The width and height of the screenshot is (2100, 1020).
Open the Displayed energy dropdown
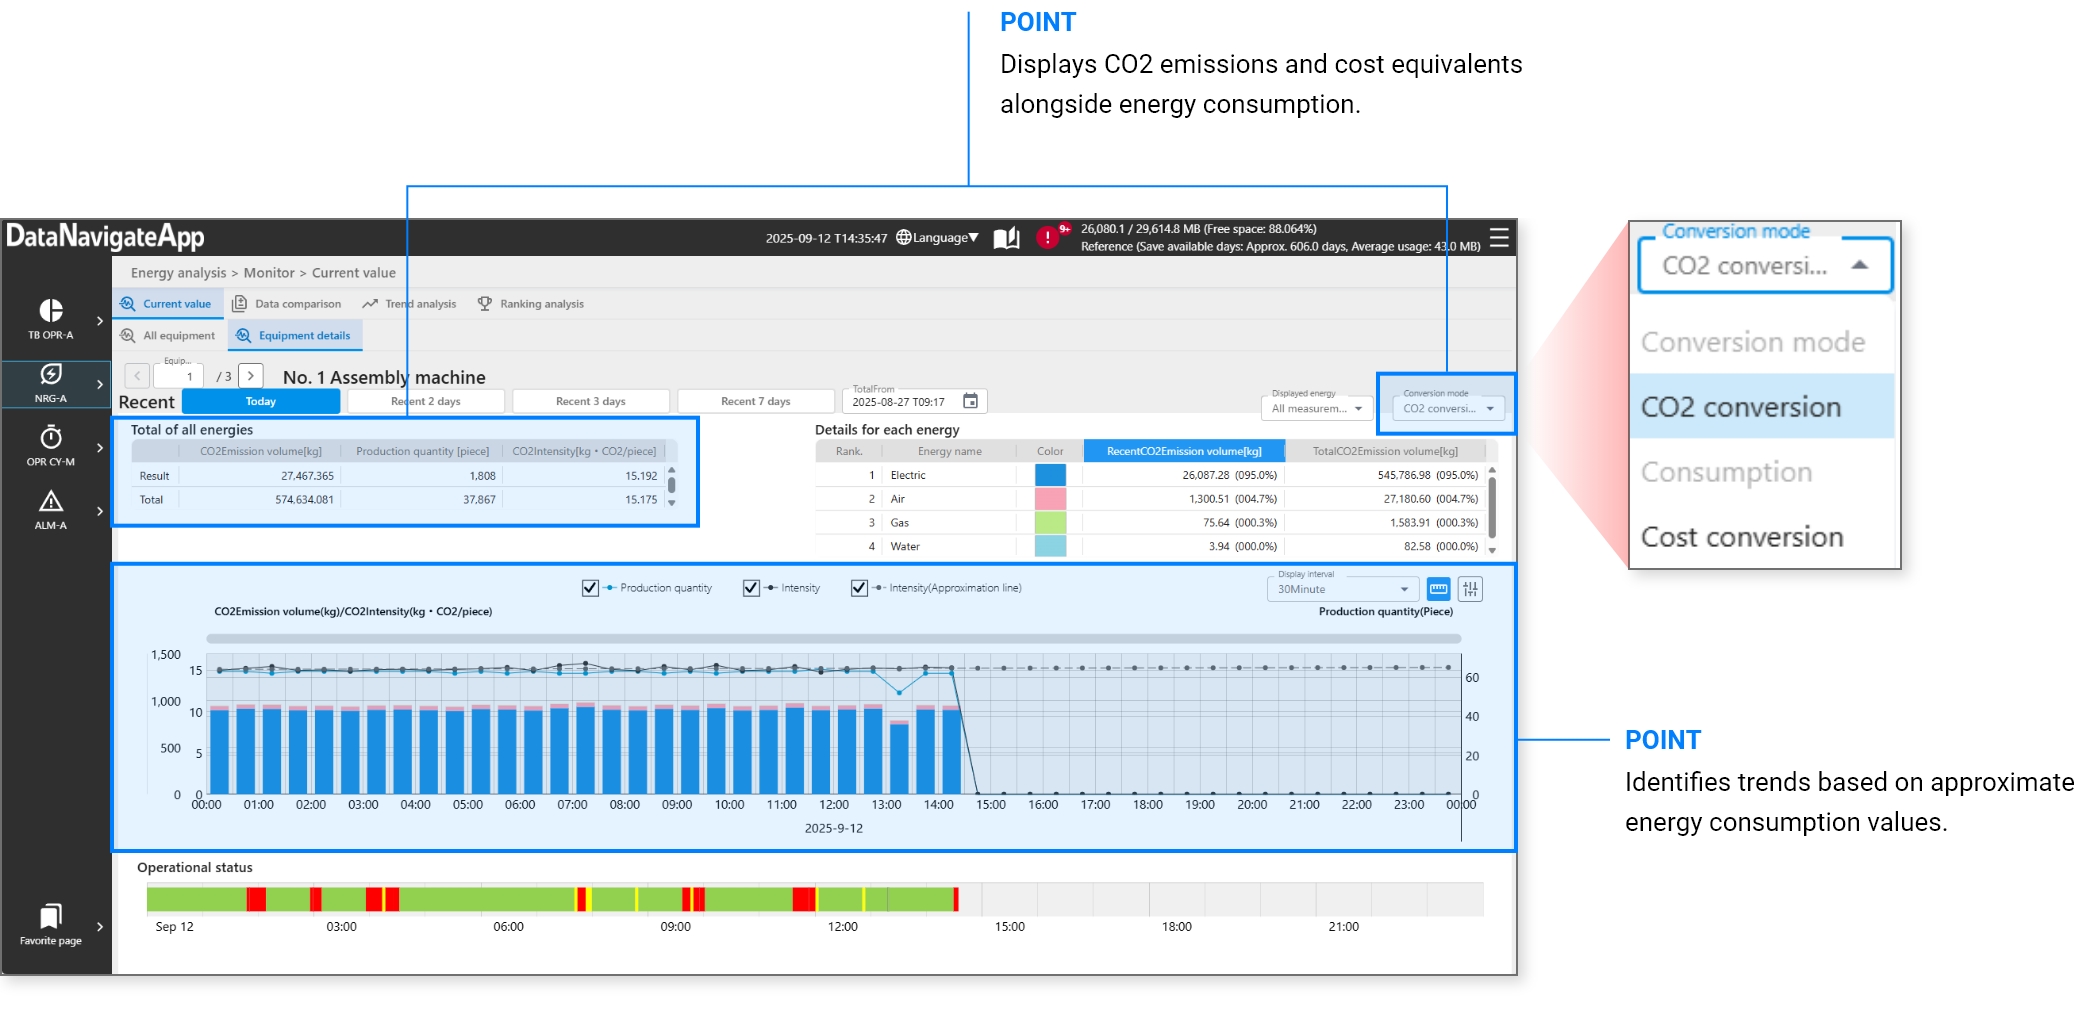point(1317,408)
